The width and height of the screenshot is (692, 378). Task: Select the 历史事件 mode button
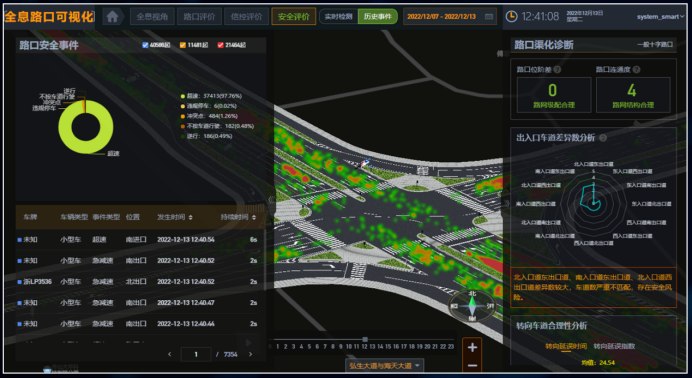point(377,17)
